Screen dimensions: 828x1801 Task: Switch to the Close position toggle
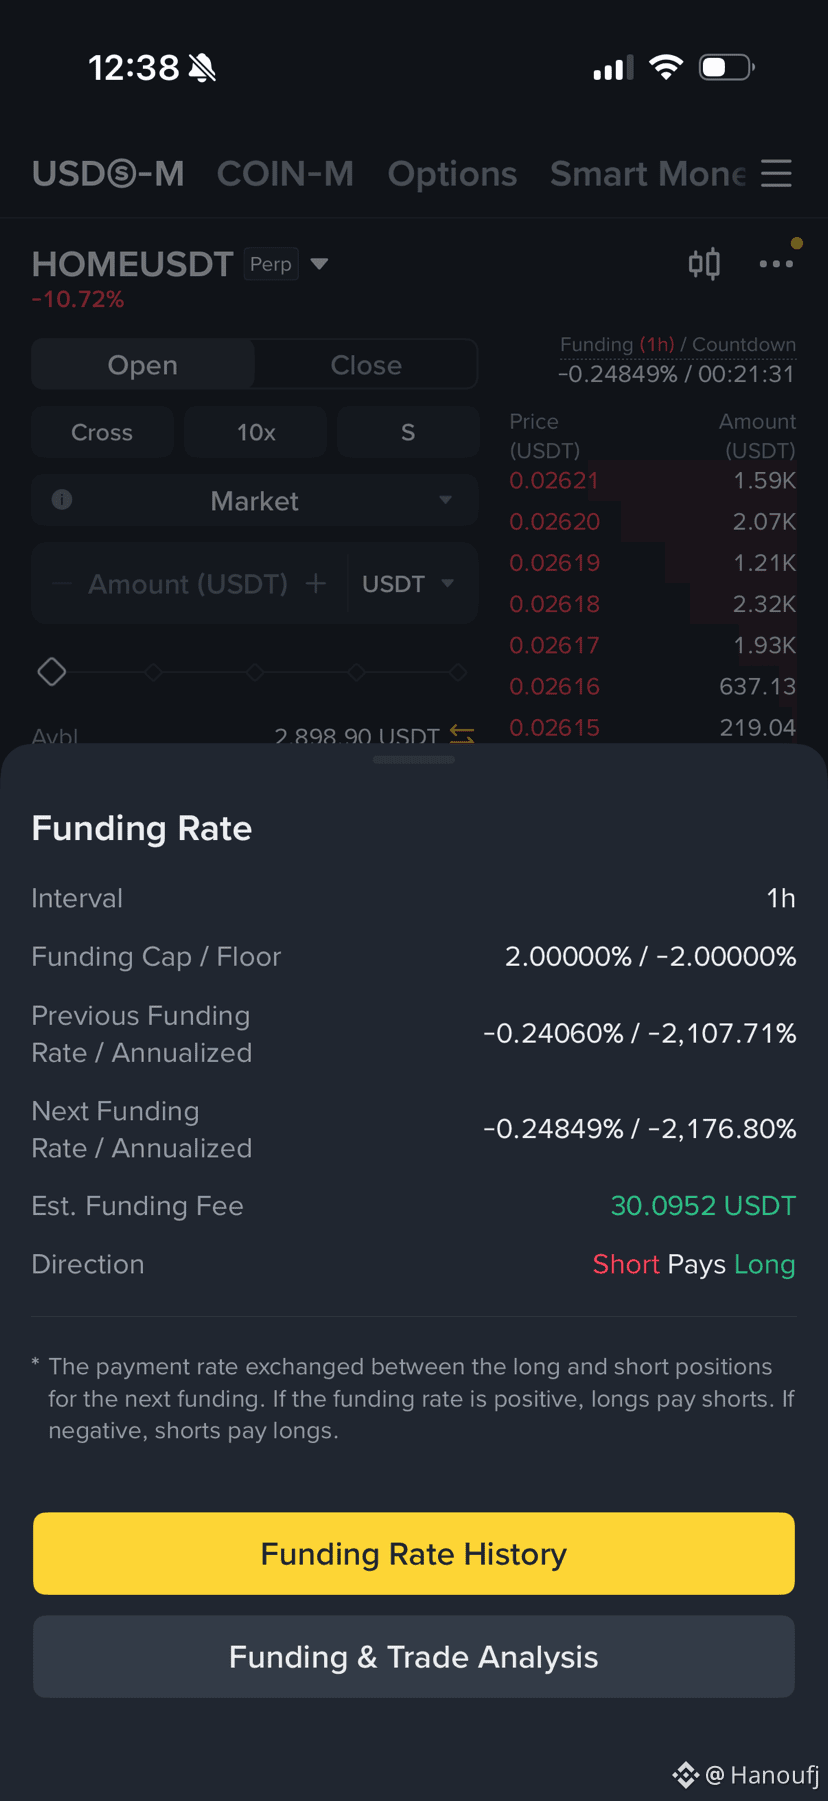pos(366,365)
